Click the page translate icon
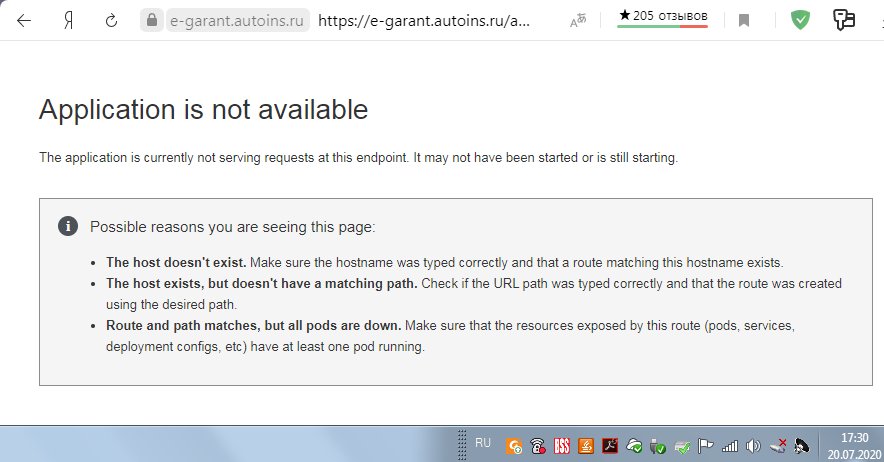The height and width of the screenshot is (462, 884). click(578, 20)
